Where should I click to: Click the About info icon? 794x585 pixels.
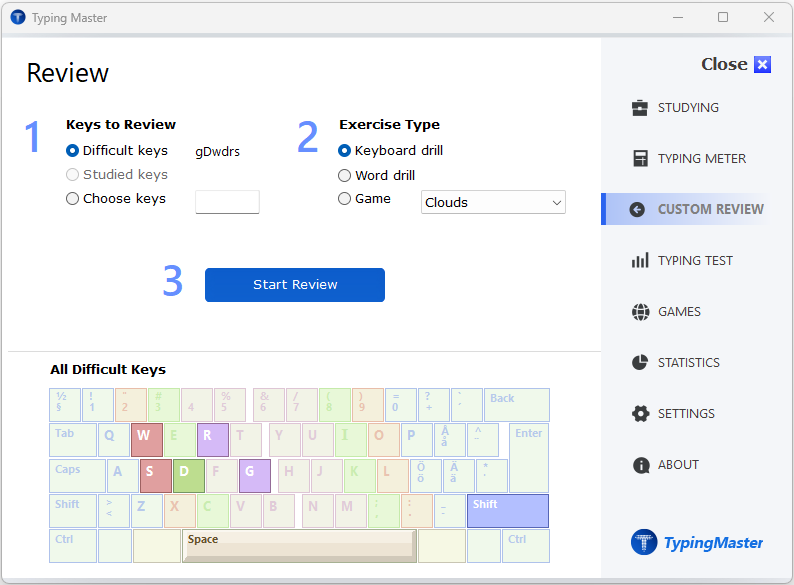[641, 464]
